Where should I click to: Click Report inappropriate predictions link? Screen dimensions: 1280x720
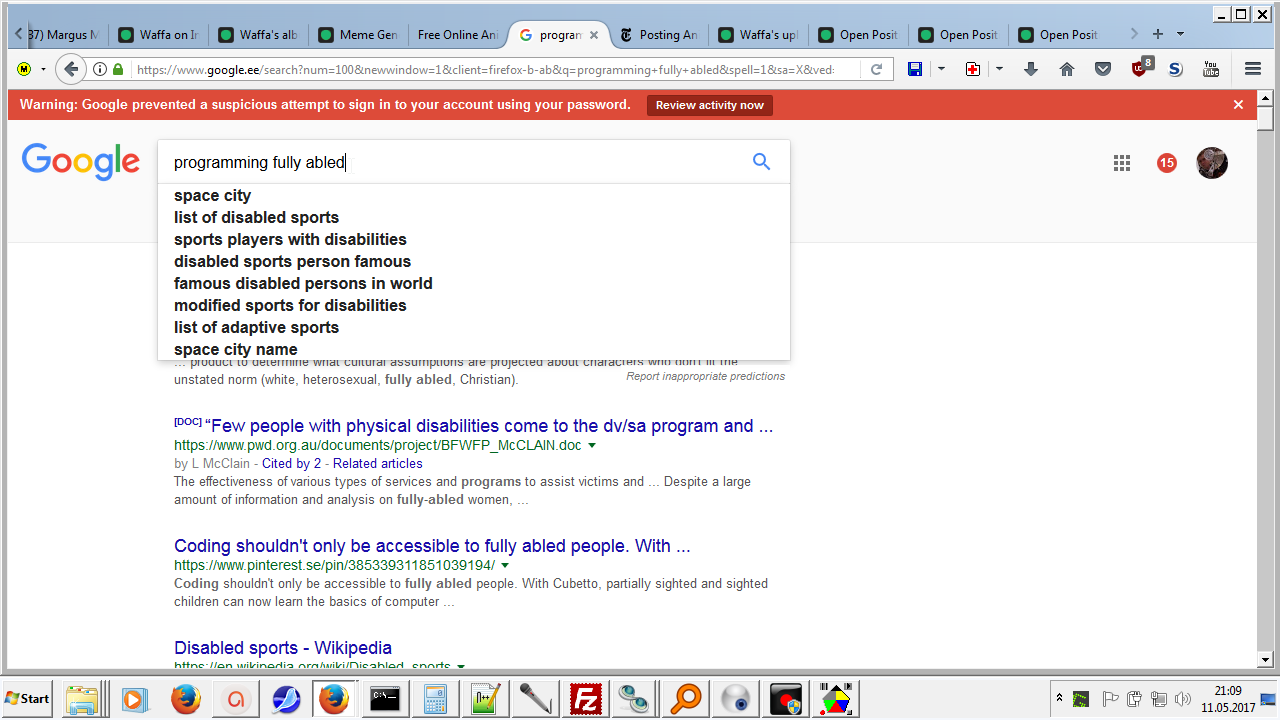pos(706,376)
